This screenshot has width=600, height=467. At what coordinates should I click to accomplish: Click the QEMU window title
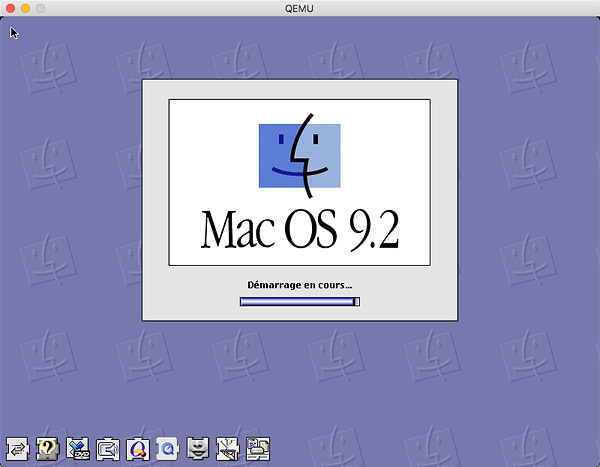click(299, 8)
